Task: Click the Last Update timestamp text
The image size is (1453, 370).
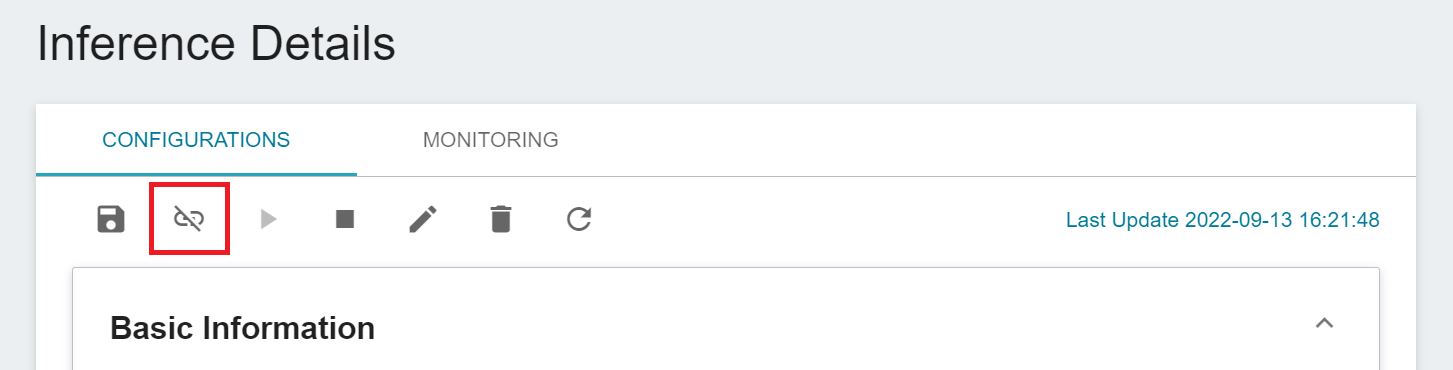Action: [x=1223, y=219]
